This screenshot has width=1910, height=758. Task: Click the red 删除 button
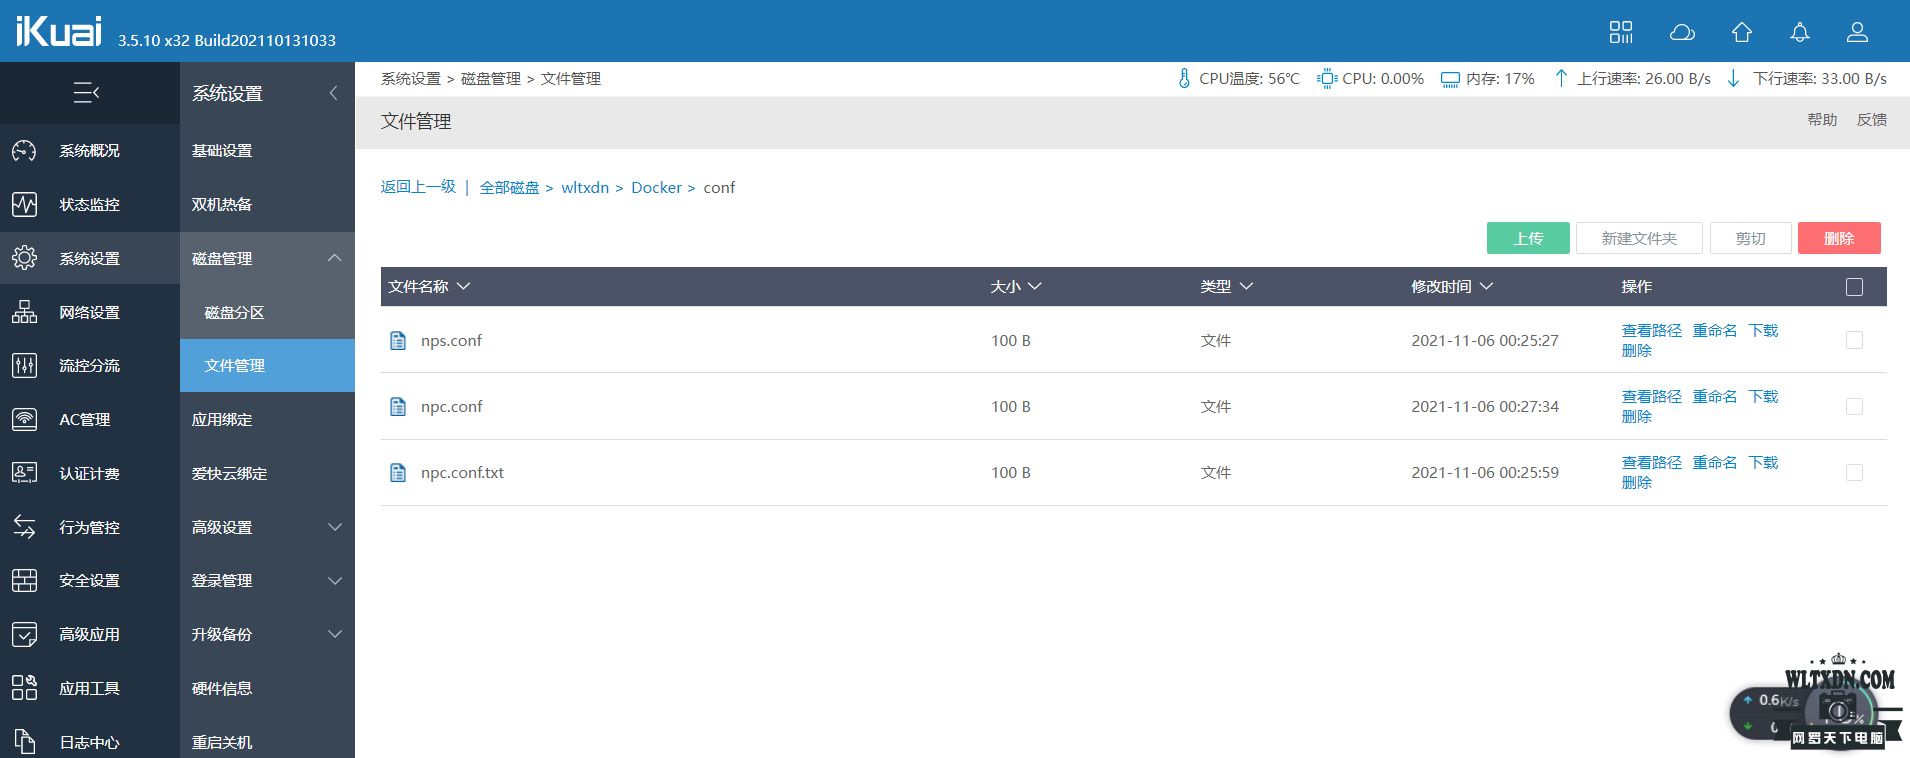point(1839,238)
